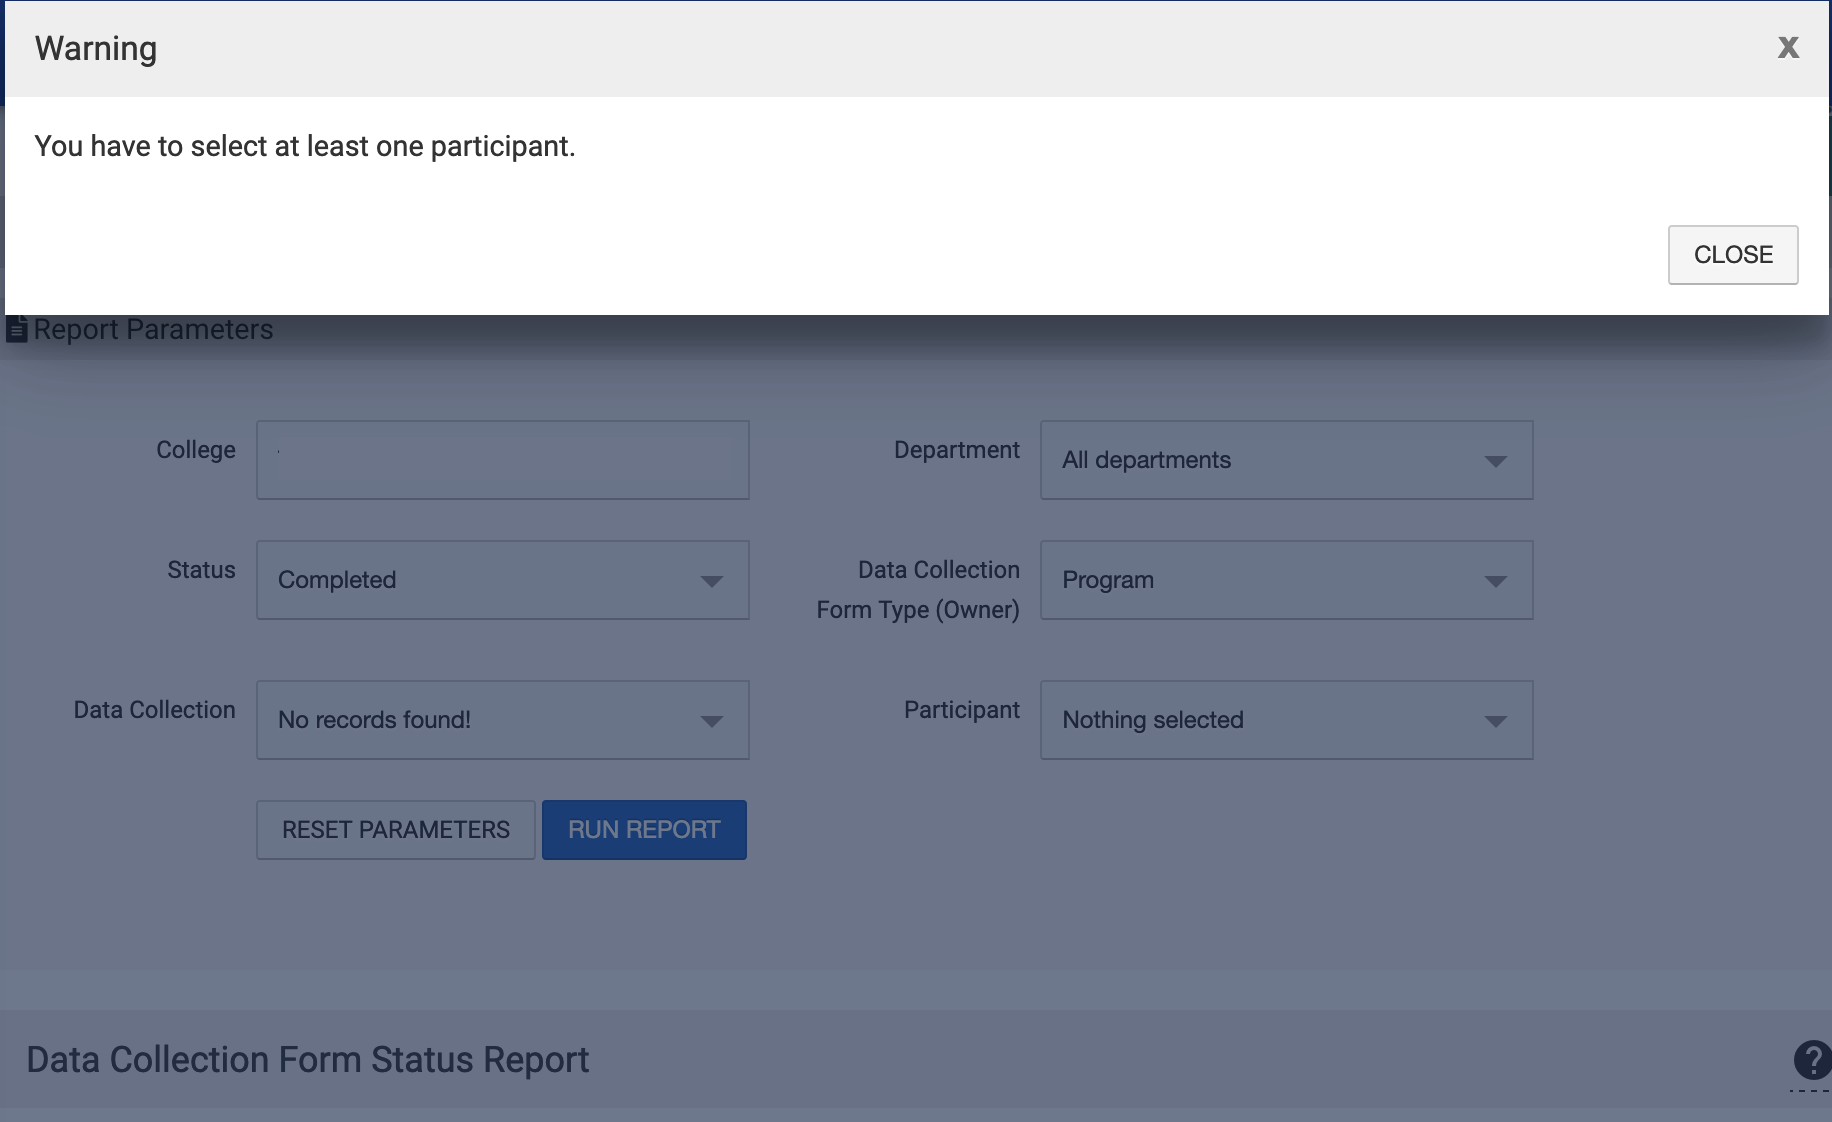This screenshot has width=1832, height=1122.
Task: Click the warning message about selecting a participant
Action: pos(305,146)
